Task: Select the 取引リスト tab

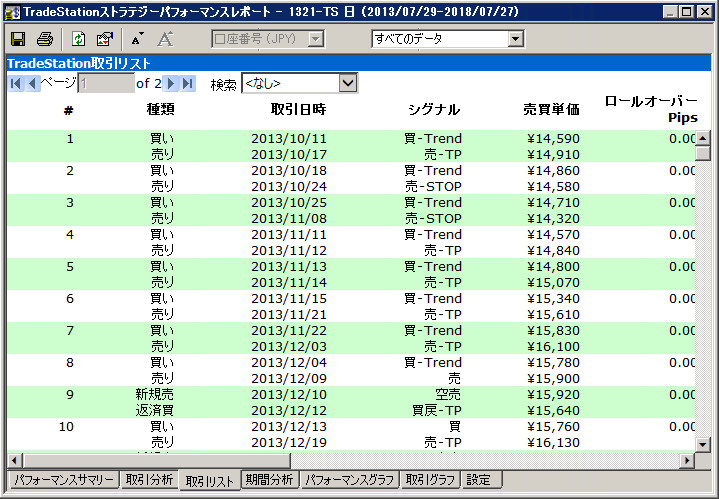Action: [x=210, y=481]
